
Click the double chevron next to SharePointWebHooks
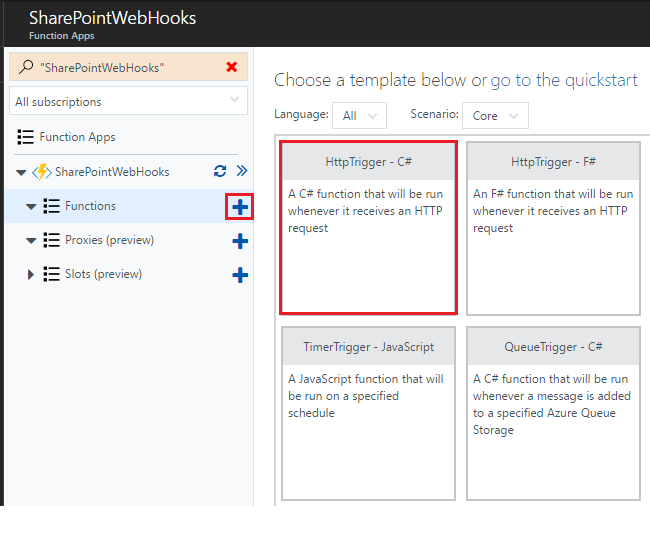242,171
